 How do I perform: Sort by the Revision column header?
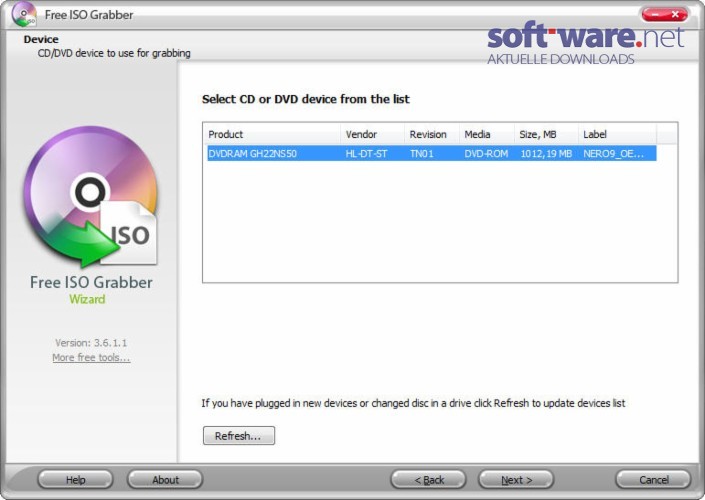coord(432,134)
